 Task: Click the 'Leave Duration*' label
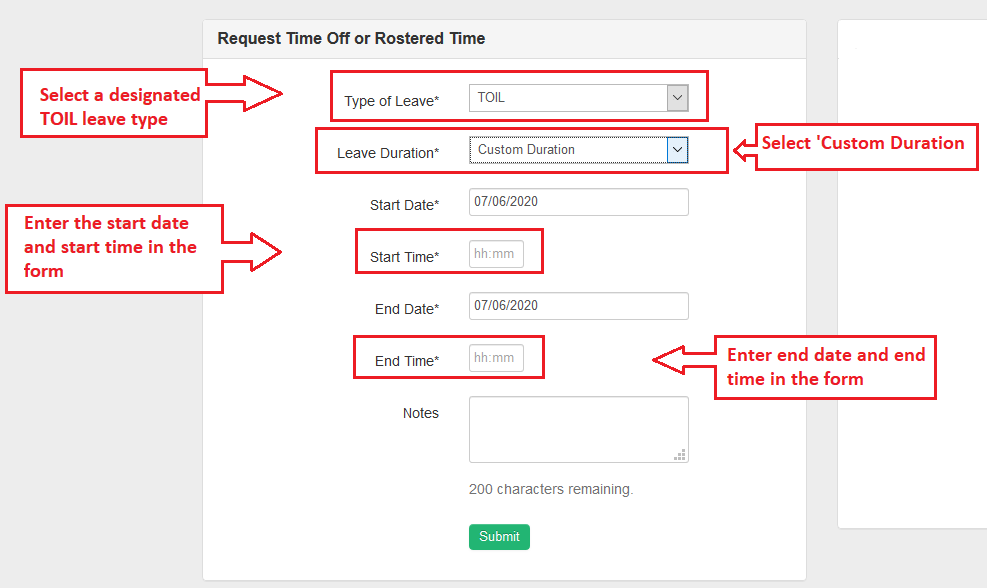[387, 153]
